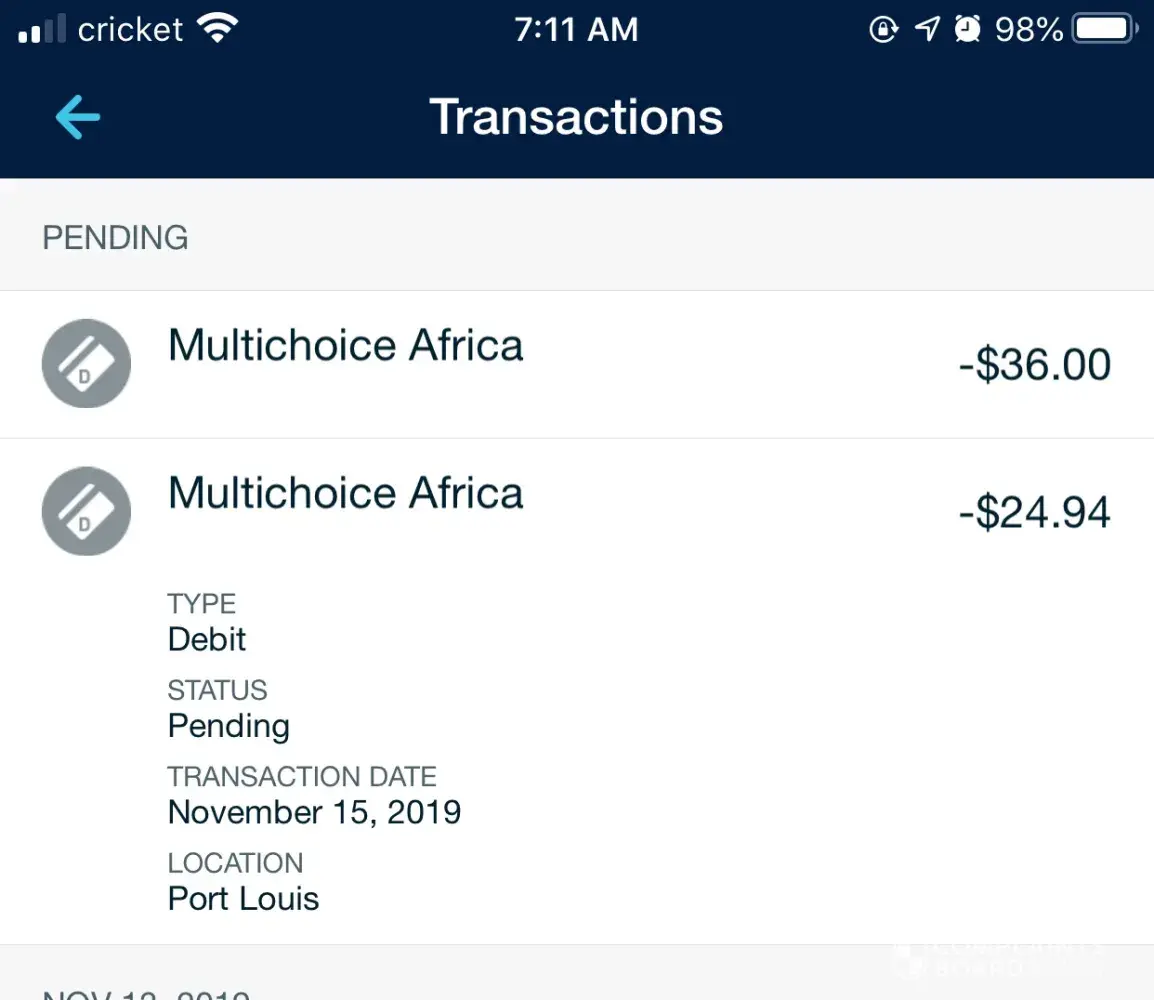Tap the rotation lock status icon
Screen dimensions: 1154x1000
(x=884, y=30)
